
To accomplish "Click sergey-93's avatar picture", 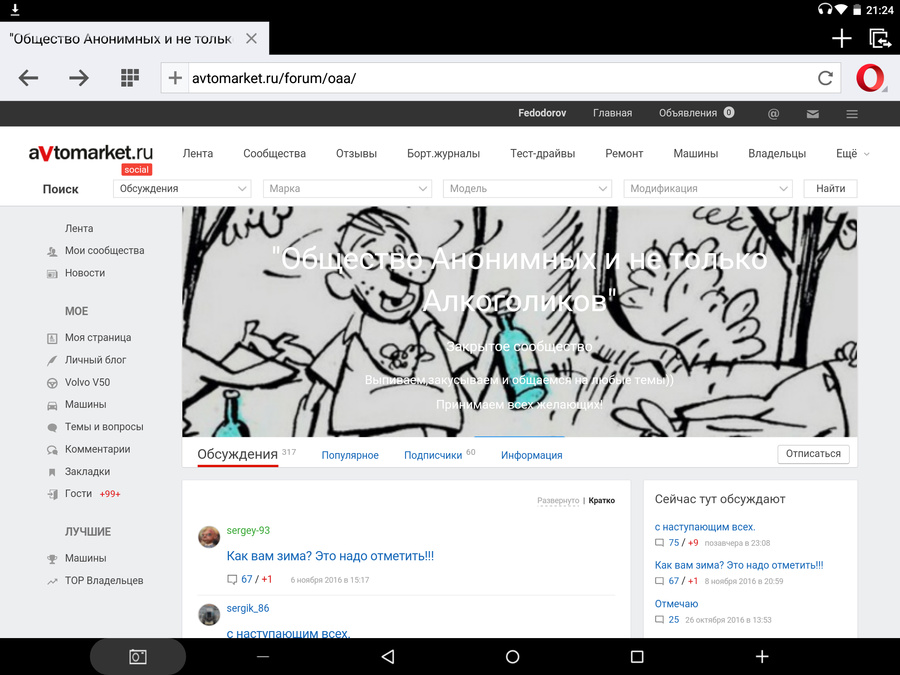I will pos(209,537).
